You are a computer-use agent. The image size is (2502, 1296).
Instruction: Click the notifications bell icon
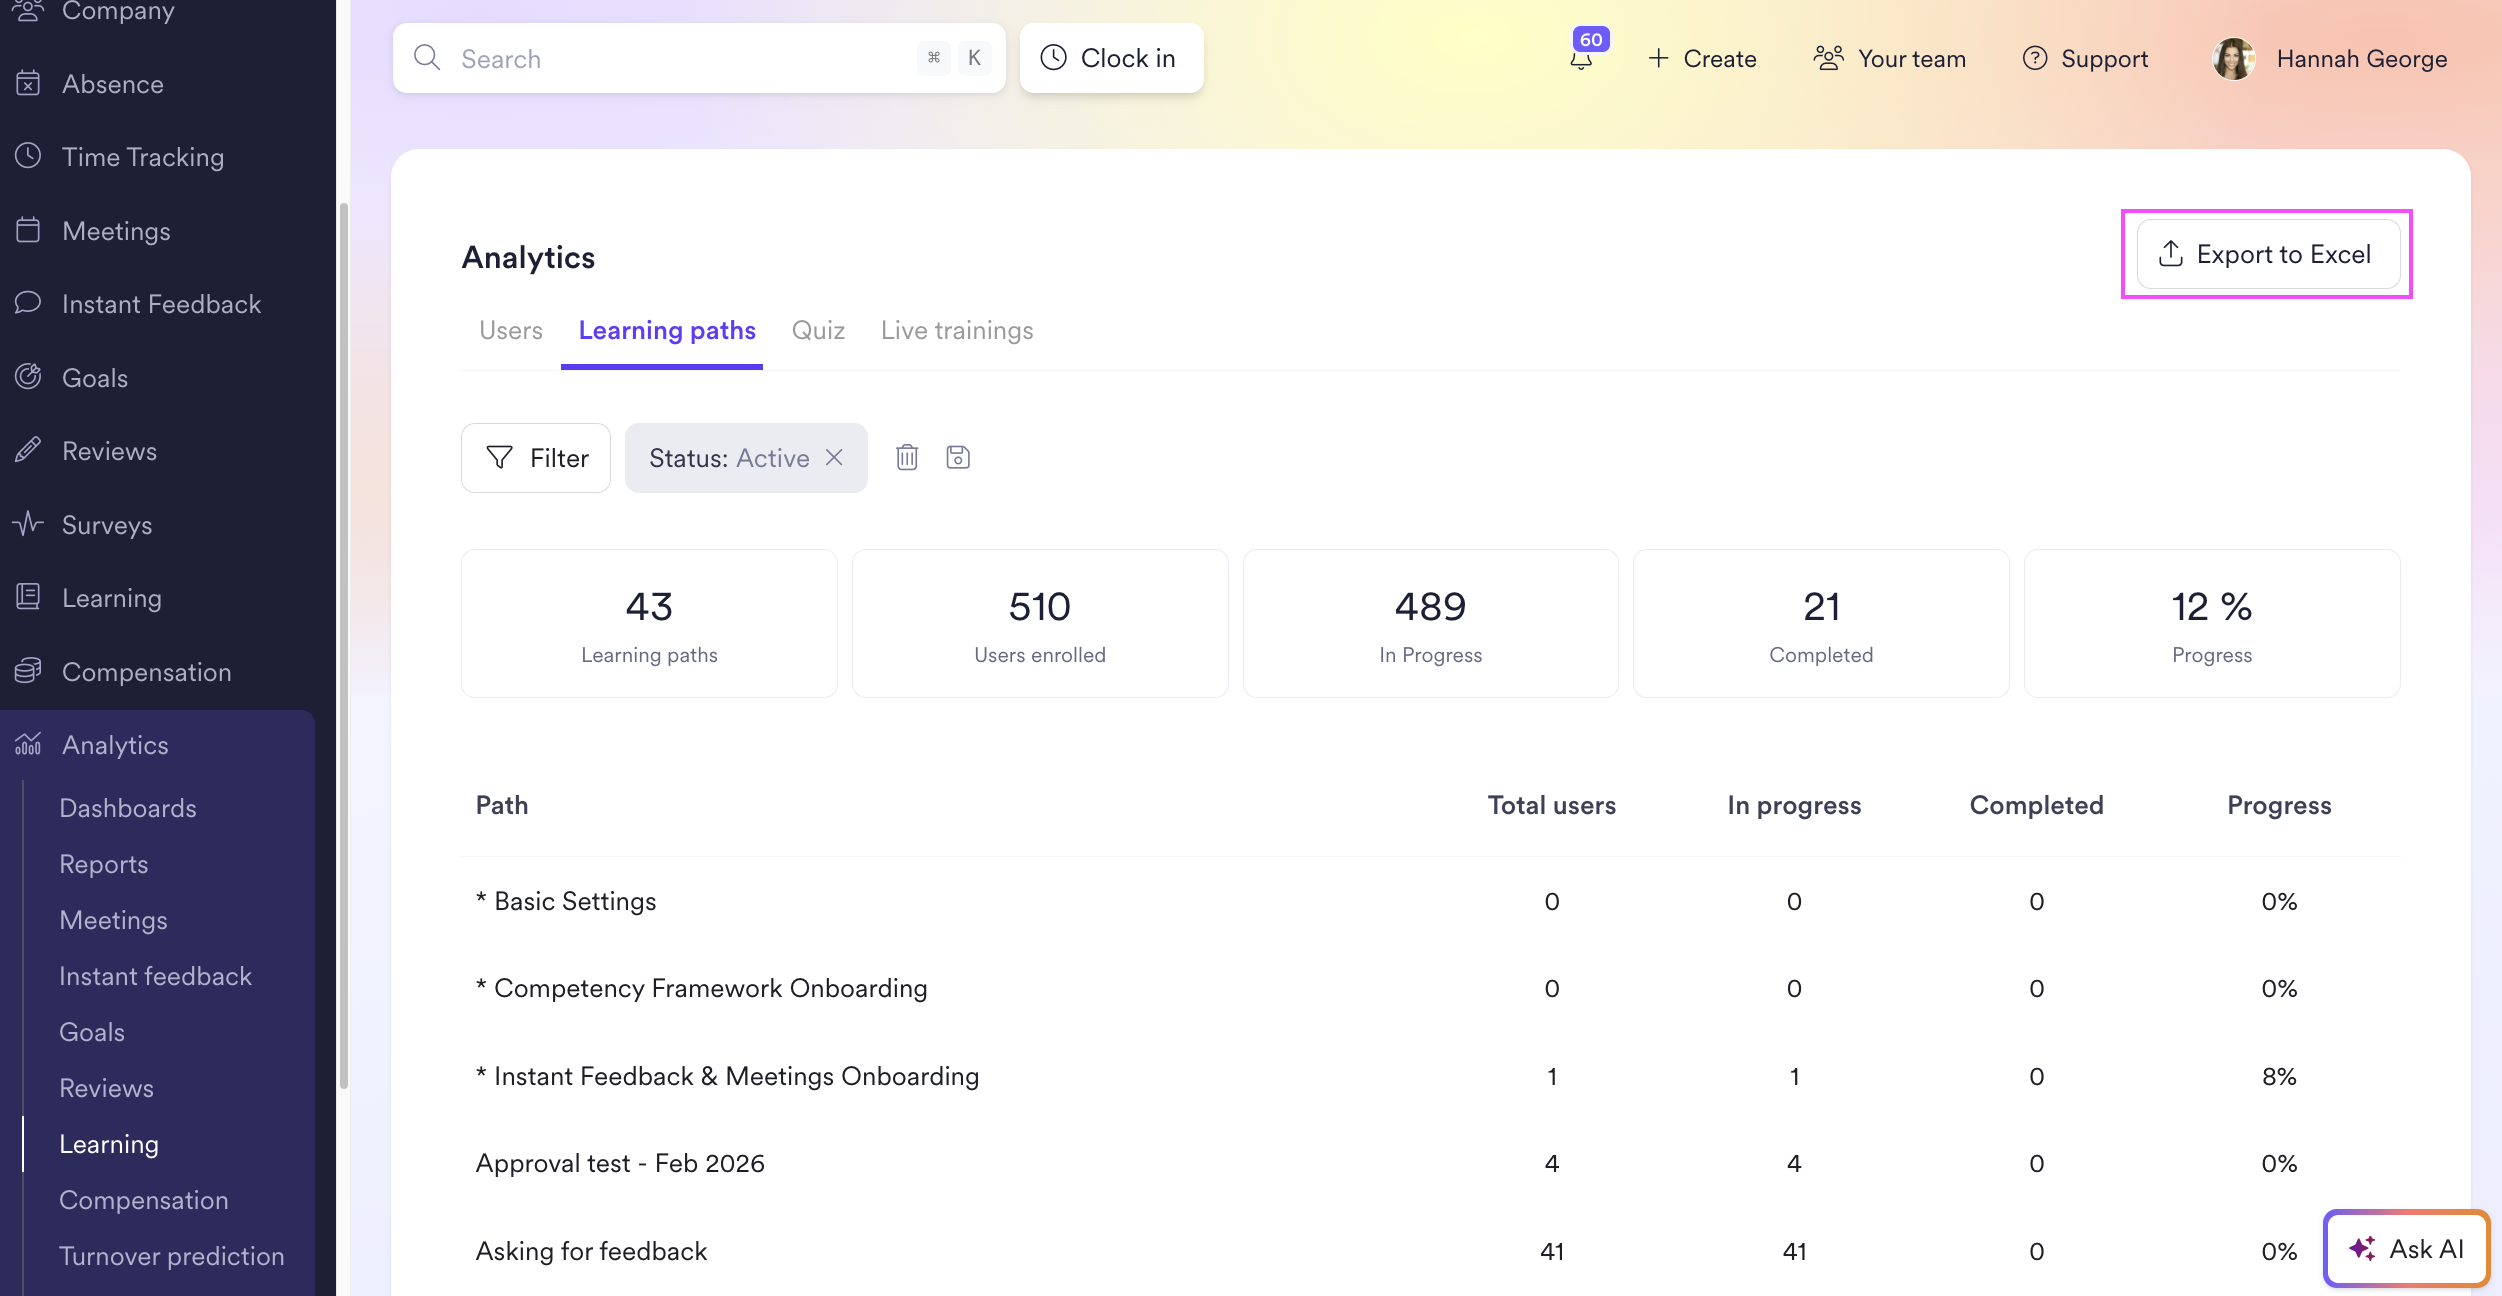point(1581,60)
